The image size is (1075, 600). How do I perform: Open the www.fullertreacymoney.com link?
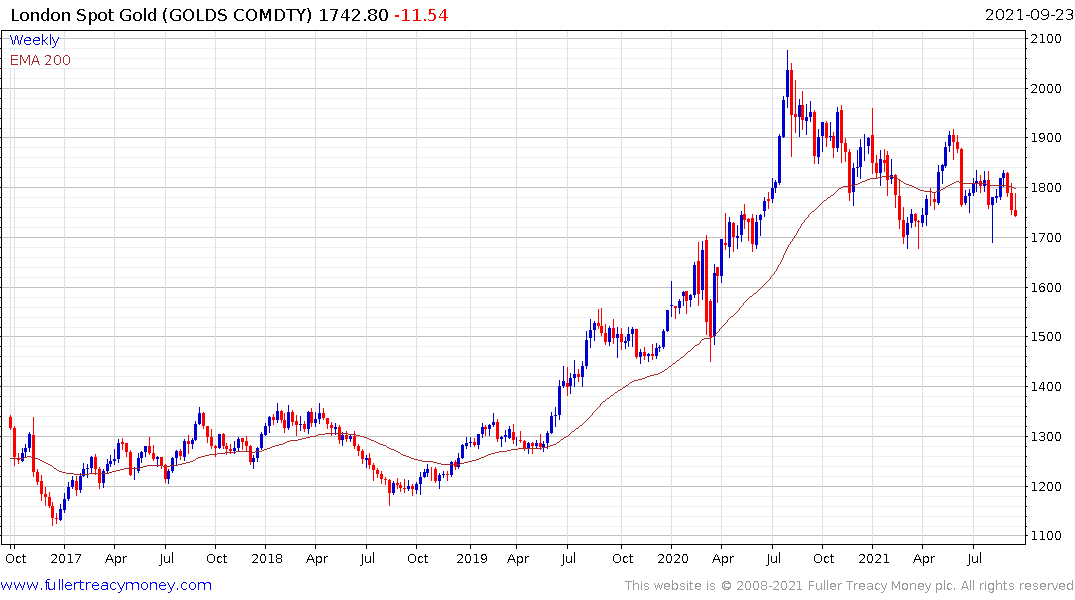(x=106, y=585)
